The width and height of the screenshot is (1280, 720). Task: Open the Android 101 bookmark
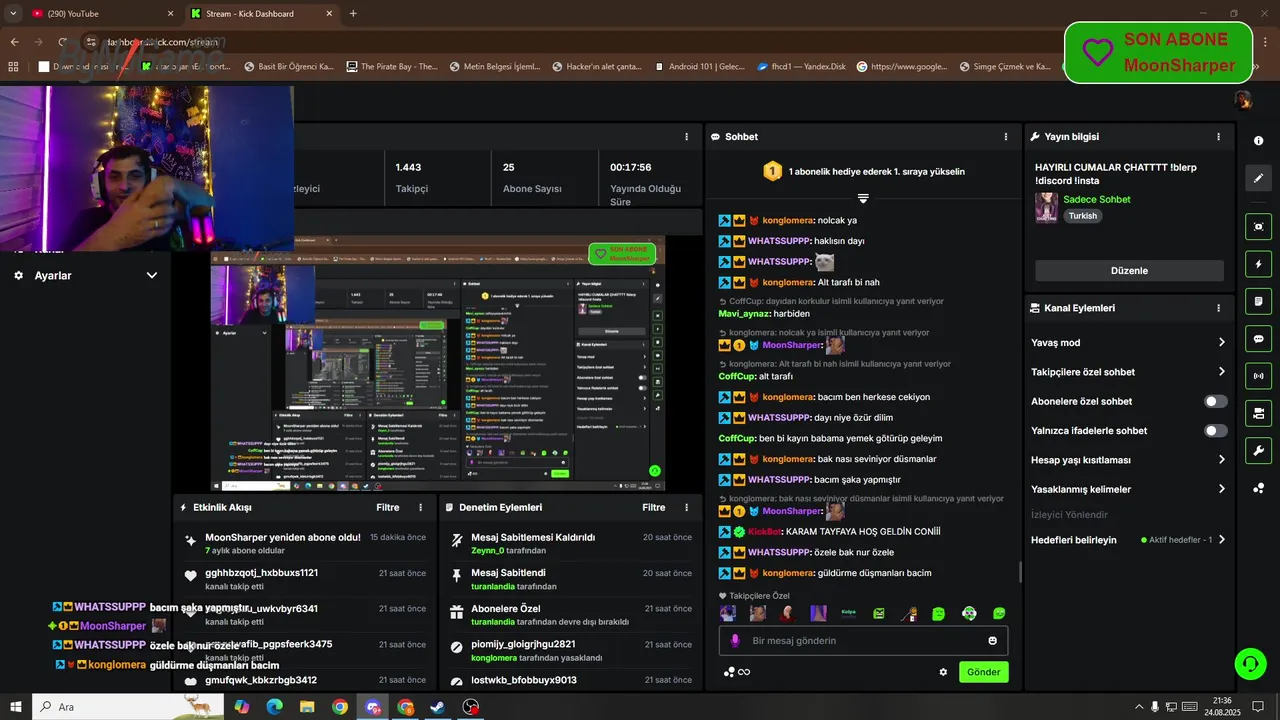click(x=699, y=67)
